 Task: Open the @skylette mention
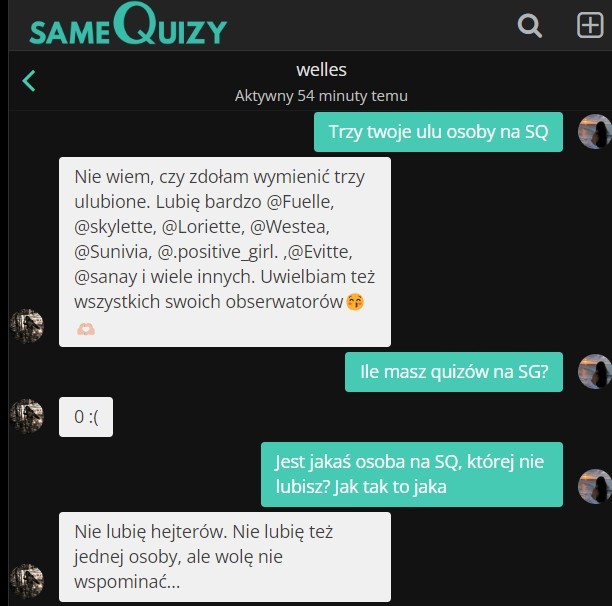(x=115, y=227)
